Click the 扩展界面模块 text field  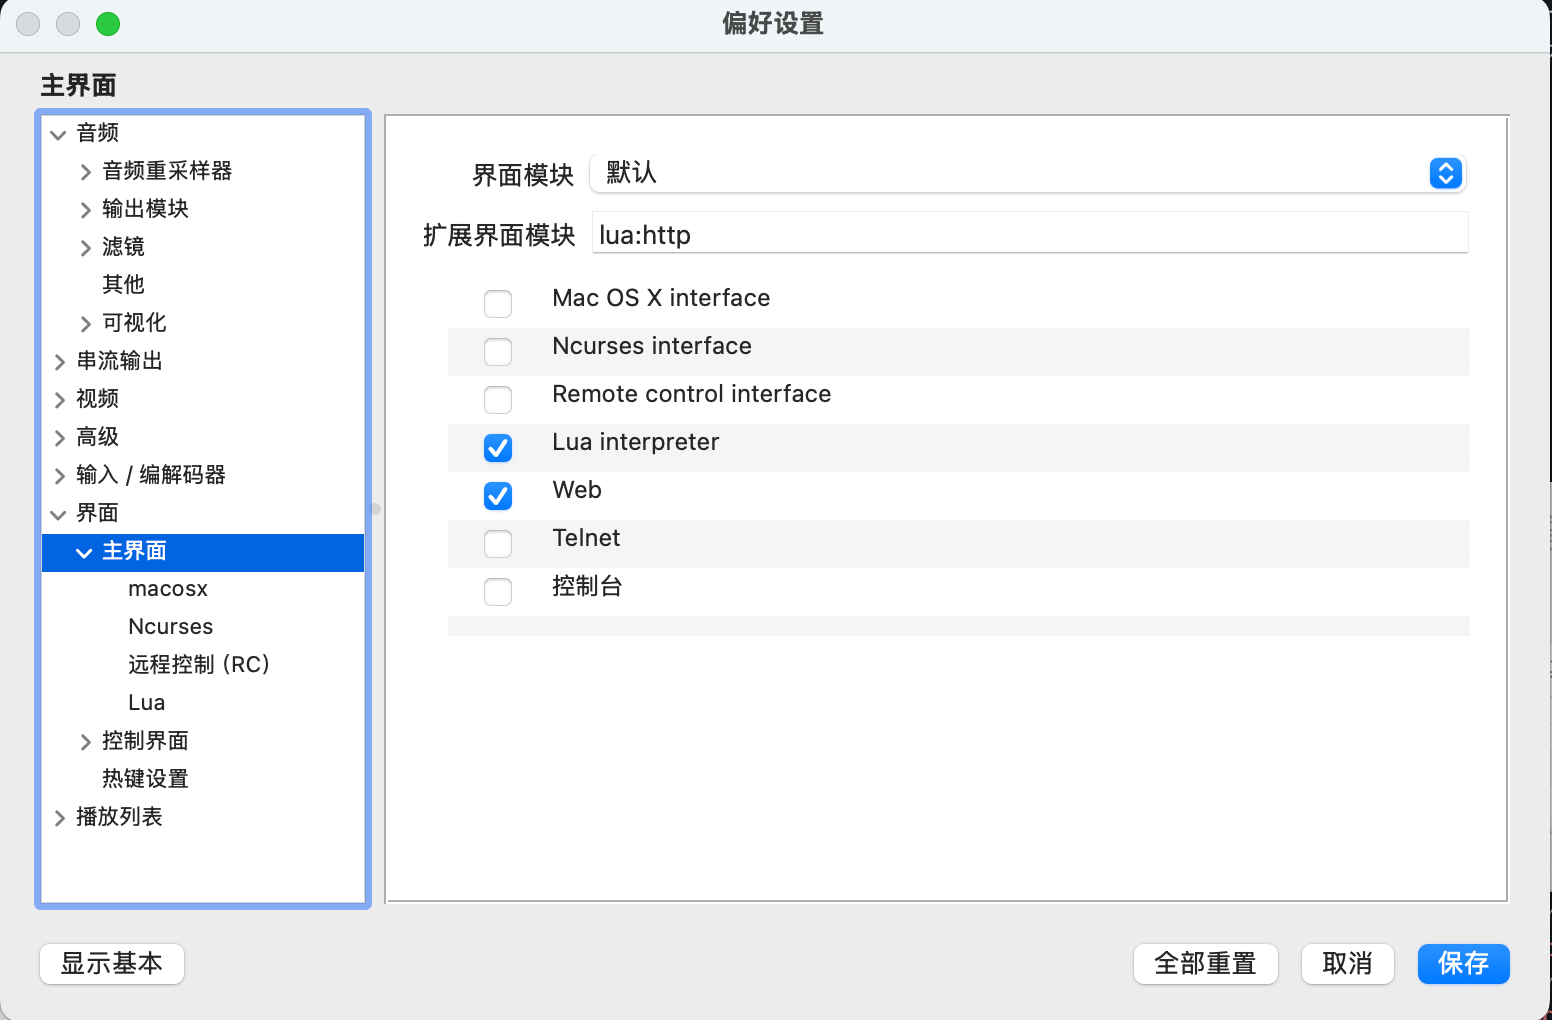click(x=1029, y=235)
